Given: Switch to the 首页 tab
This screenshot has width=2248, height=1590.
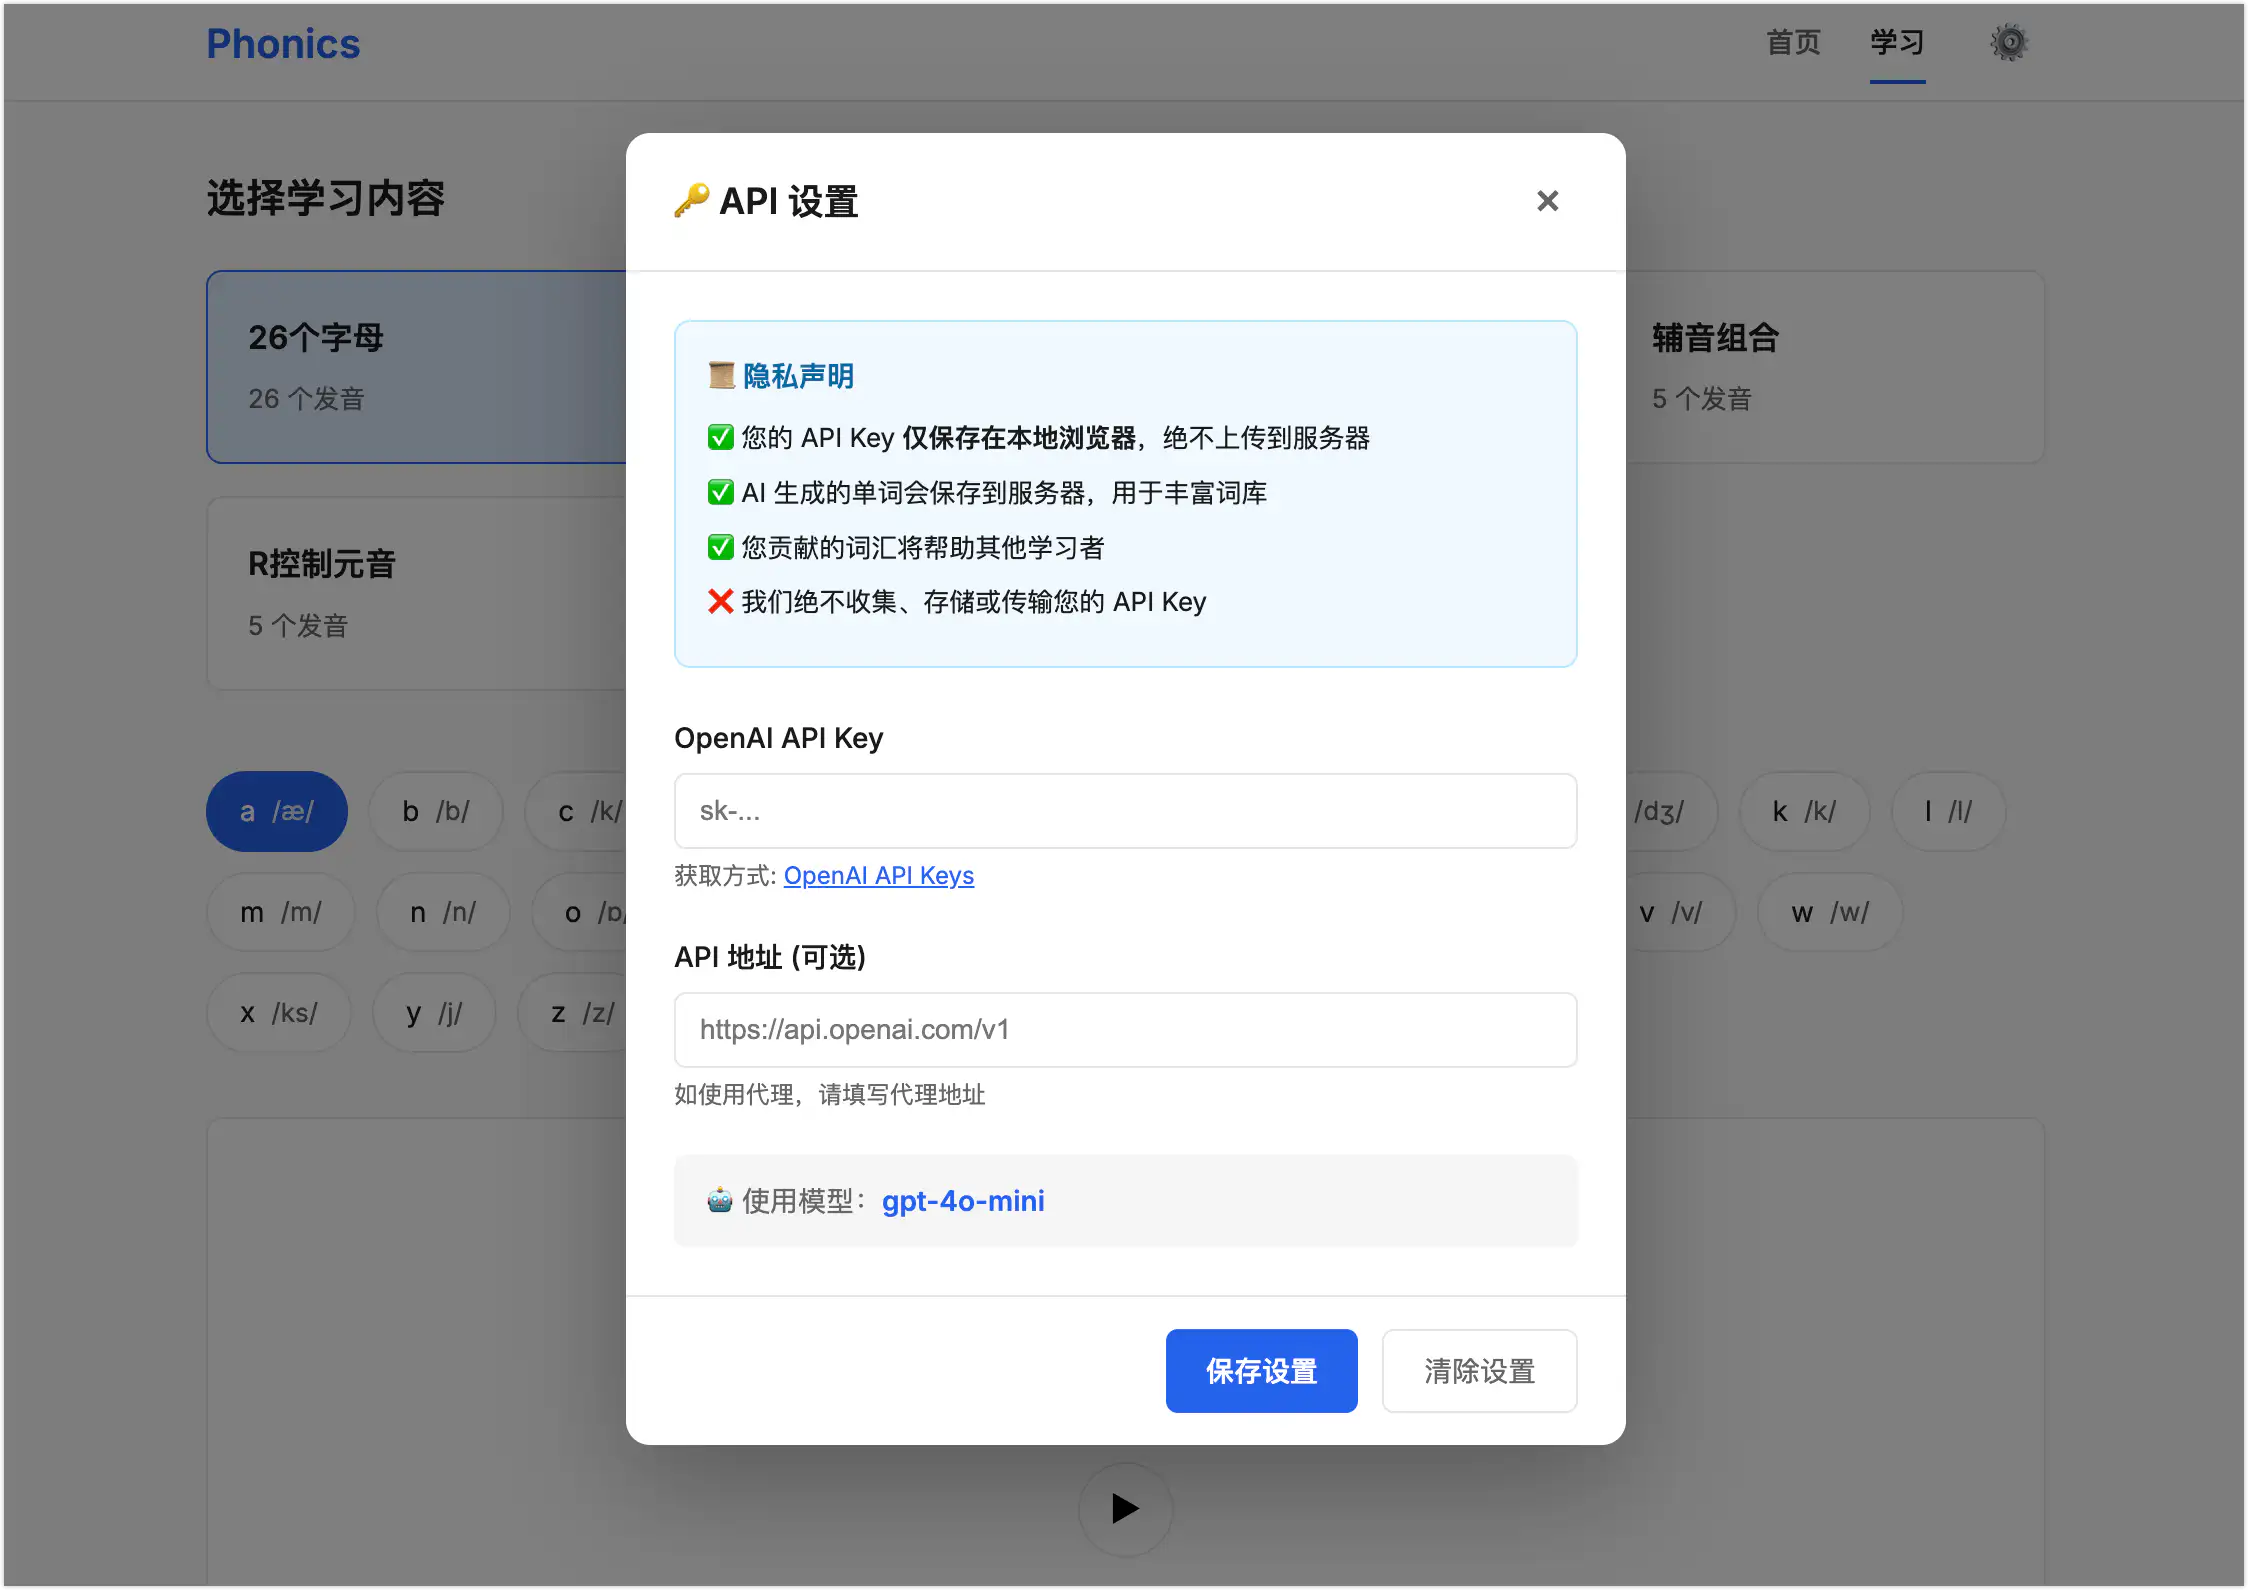Looking at the screenshot, I should pos(1792,42).
